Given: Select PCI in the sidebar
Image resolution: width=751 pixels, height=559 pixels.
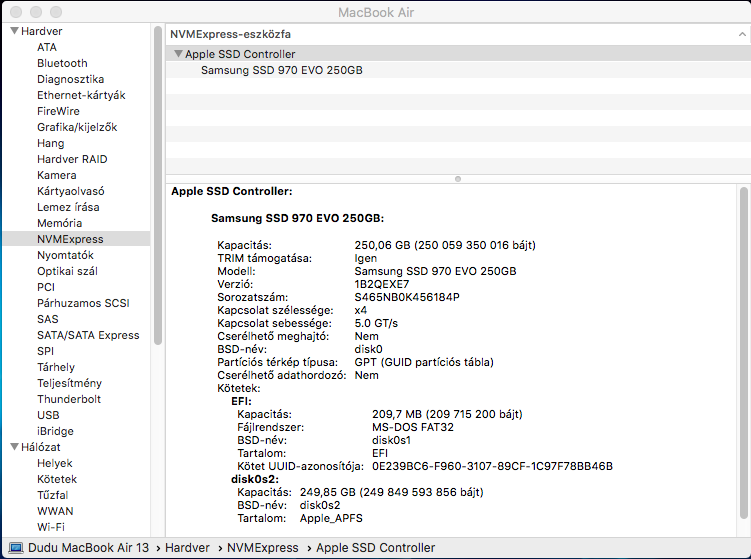Looking at the screenshot, I should (46, 287).
